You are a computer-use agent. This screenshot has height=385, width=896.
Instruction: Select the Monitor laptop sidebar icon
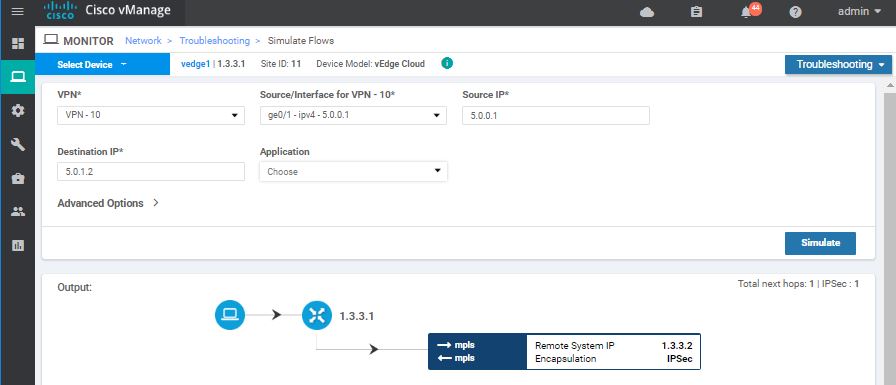click(x=18, y=77)
